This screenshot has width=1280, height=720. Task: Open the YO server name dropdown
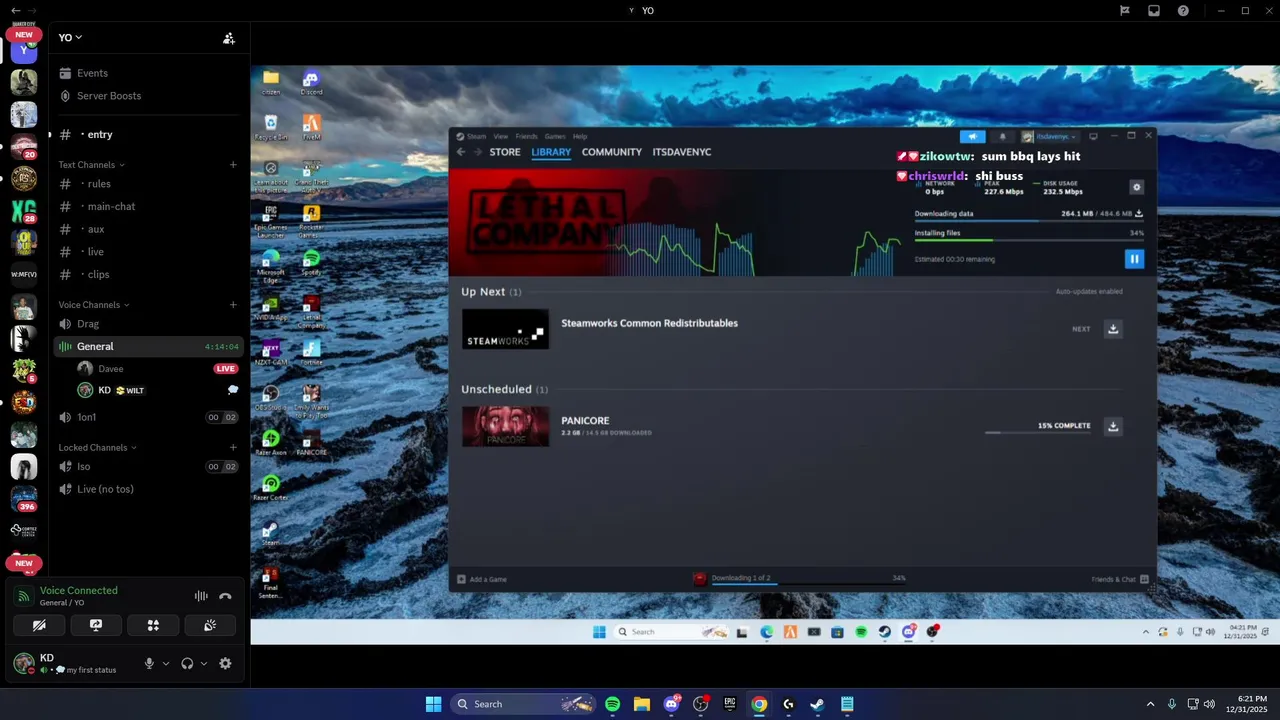(x=70, y=37)
